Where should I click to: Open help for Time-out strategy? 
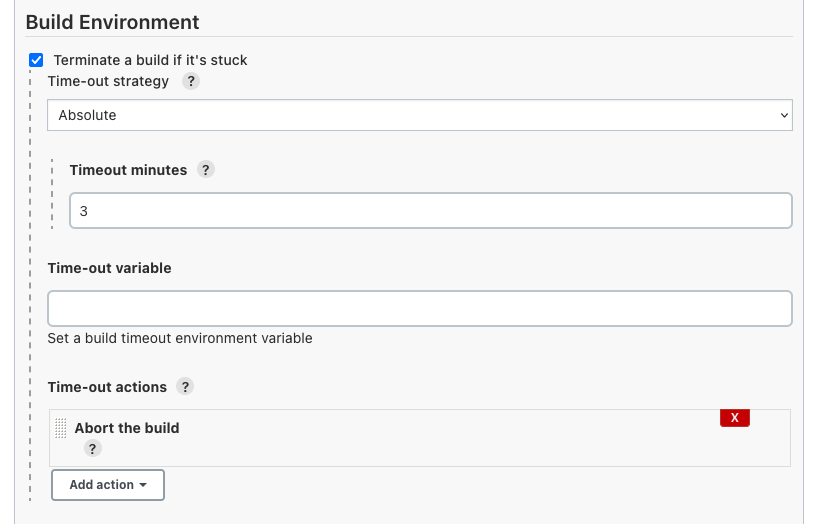pos(191,82)
